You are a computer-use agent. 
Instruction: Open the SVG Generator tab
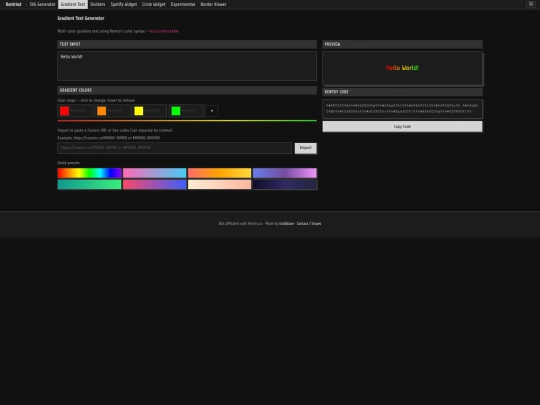pyautogui.click(x=42, y=4)
